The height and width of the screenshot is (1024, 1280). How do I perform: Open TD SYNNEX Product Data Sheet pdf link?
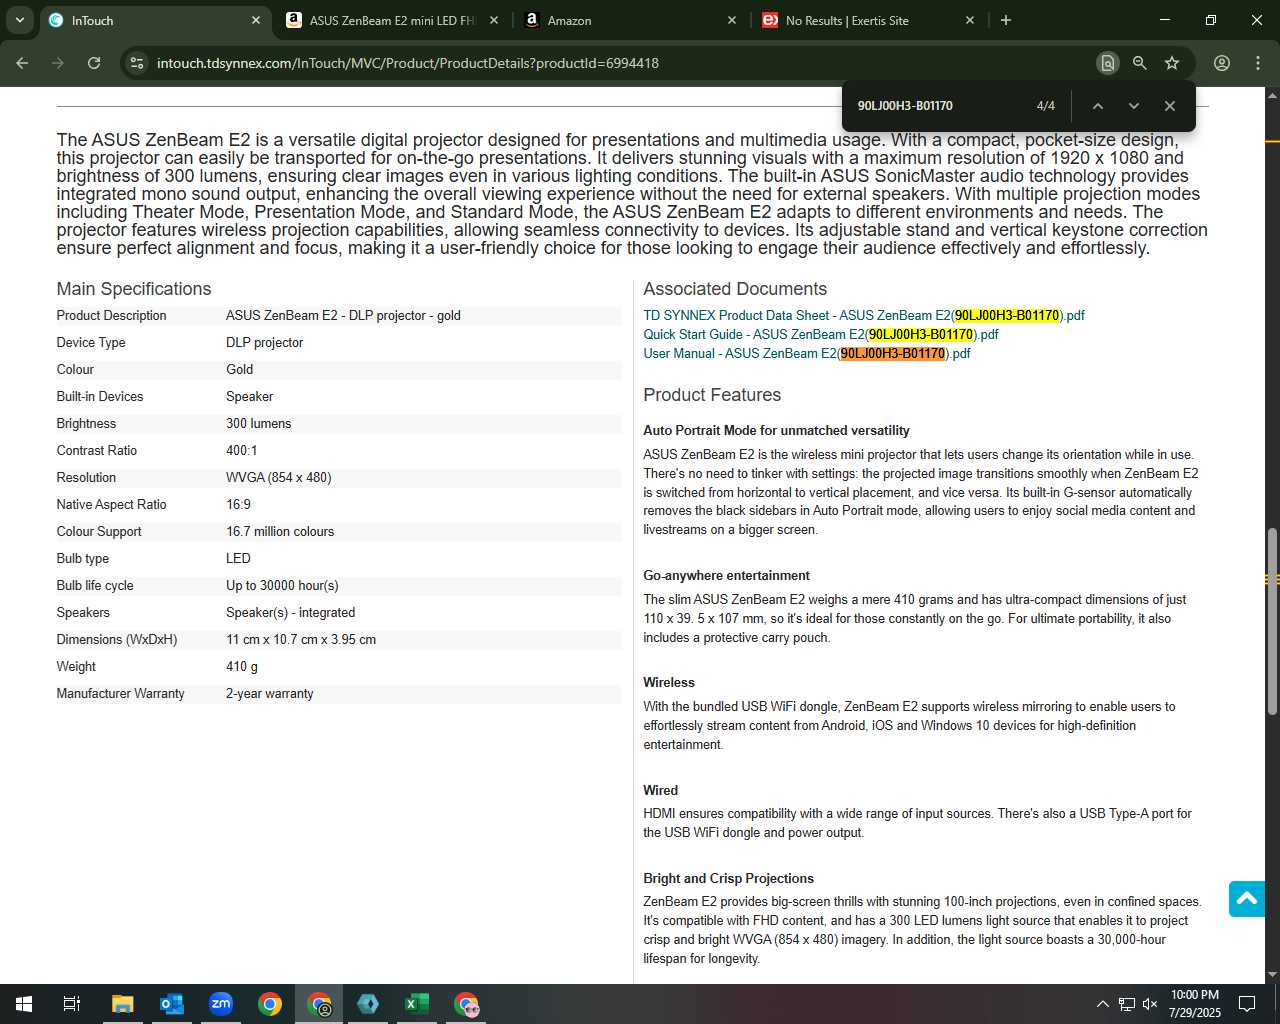pyautogui.click(x=864, y=315)
